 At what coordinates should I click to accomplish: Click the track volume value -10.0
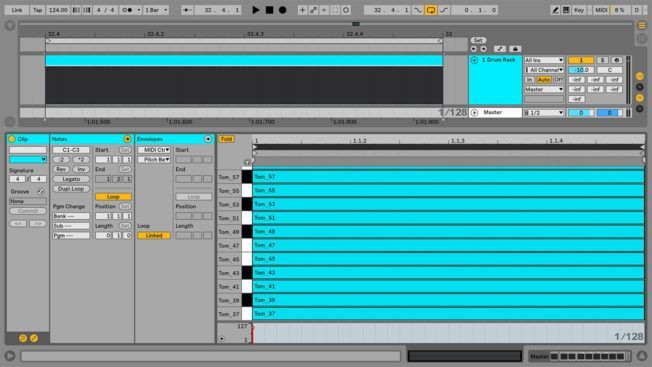(581, 70)
